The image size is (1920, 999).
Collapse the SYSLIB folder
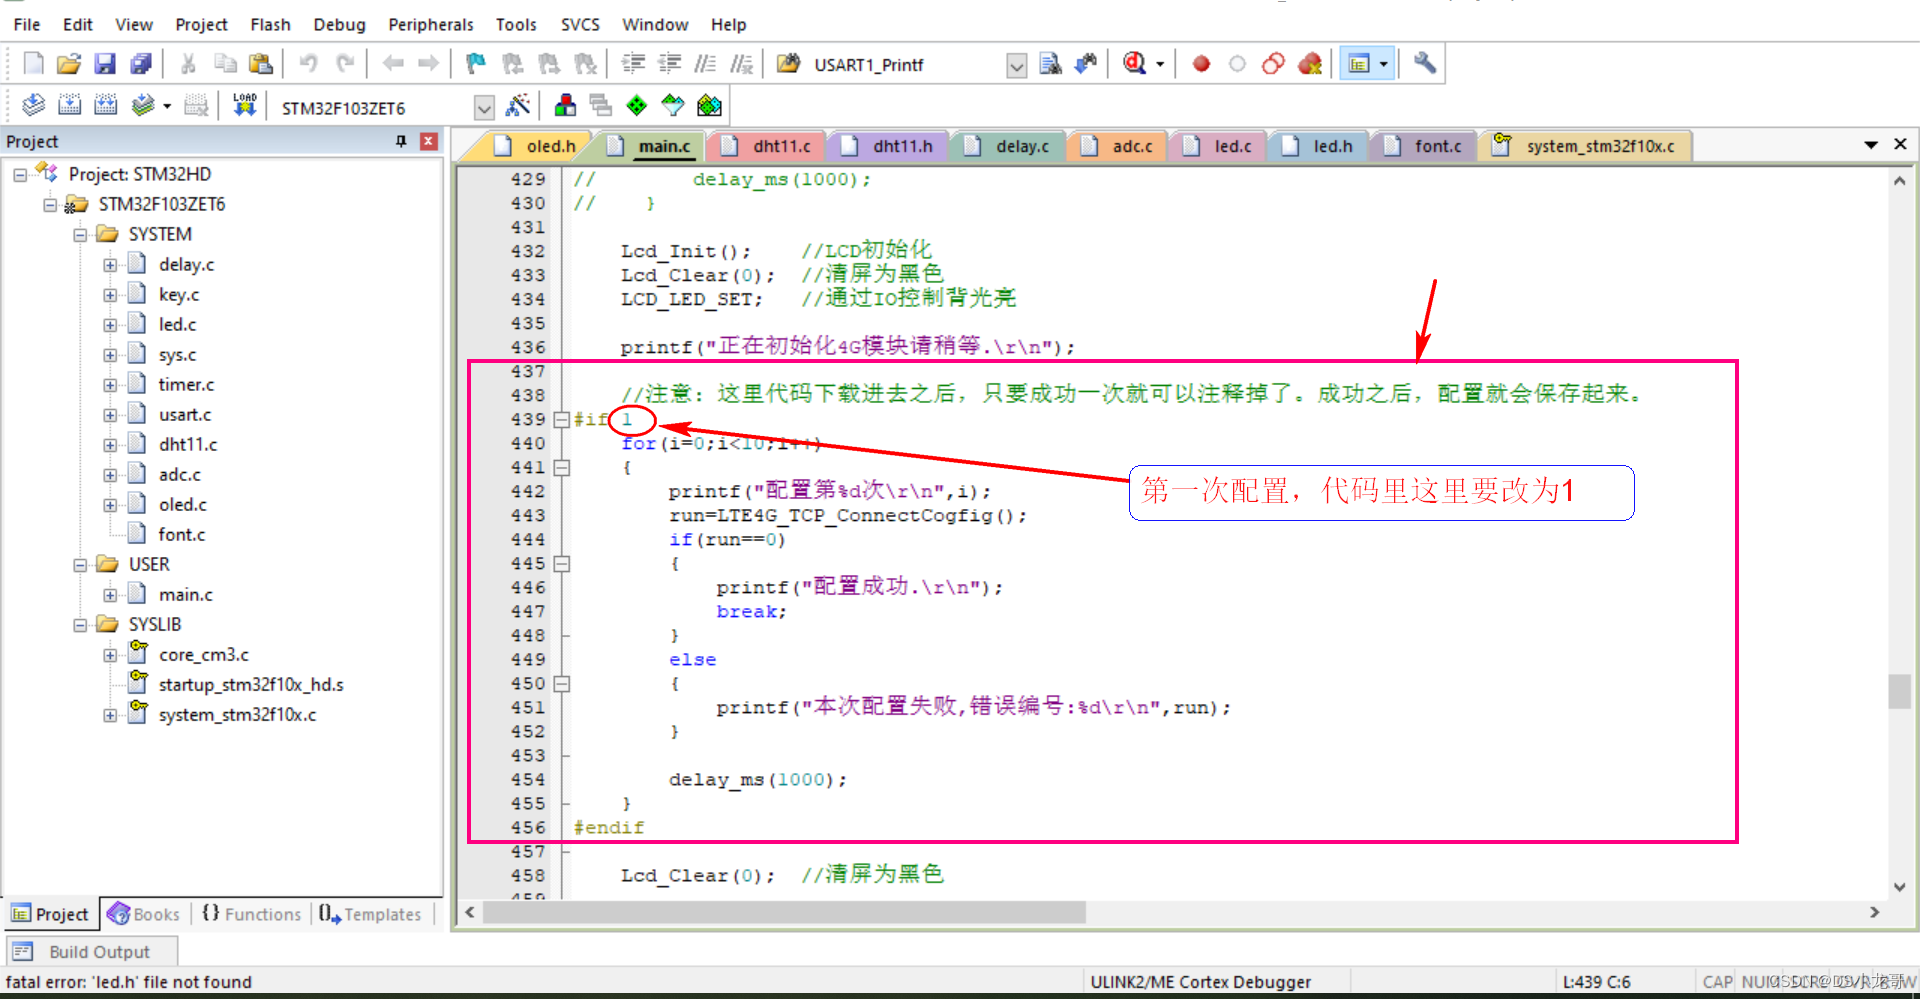[x=80, y=625]
